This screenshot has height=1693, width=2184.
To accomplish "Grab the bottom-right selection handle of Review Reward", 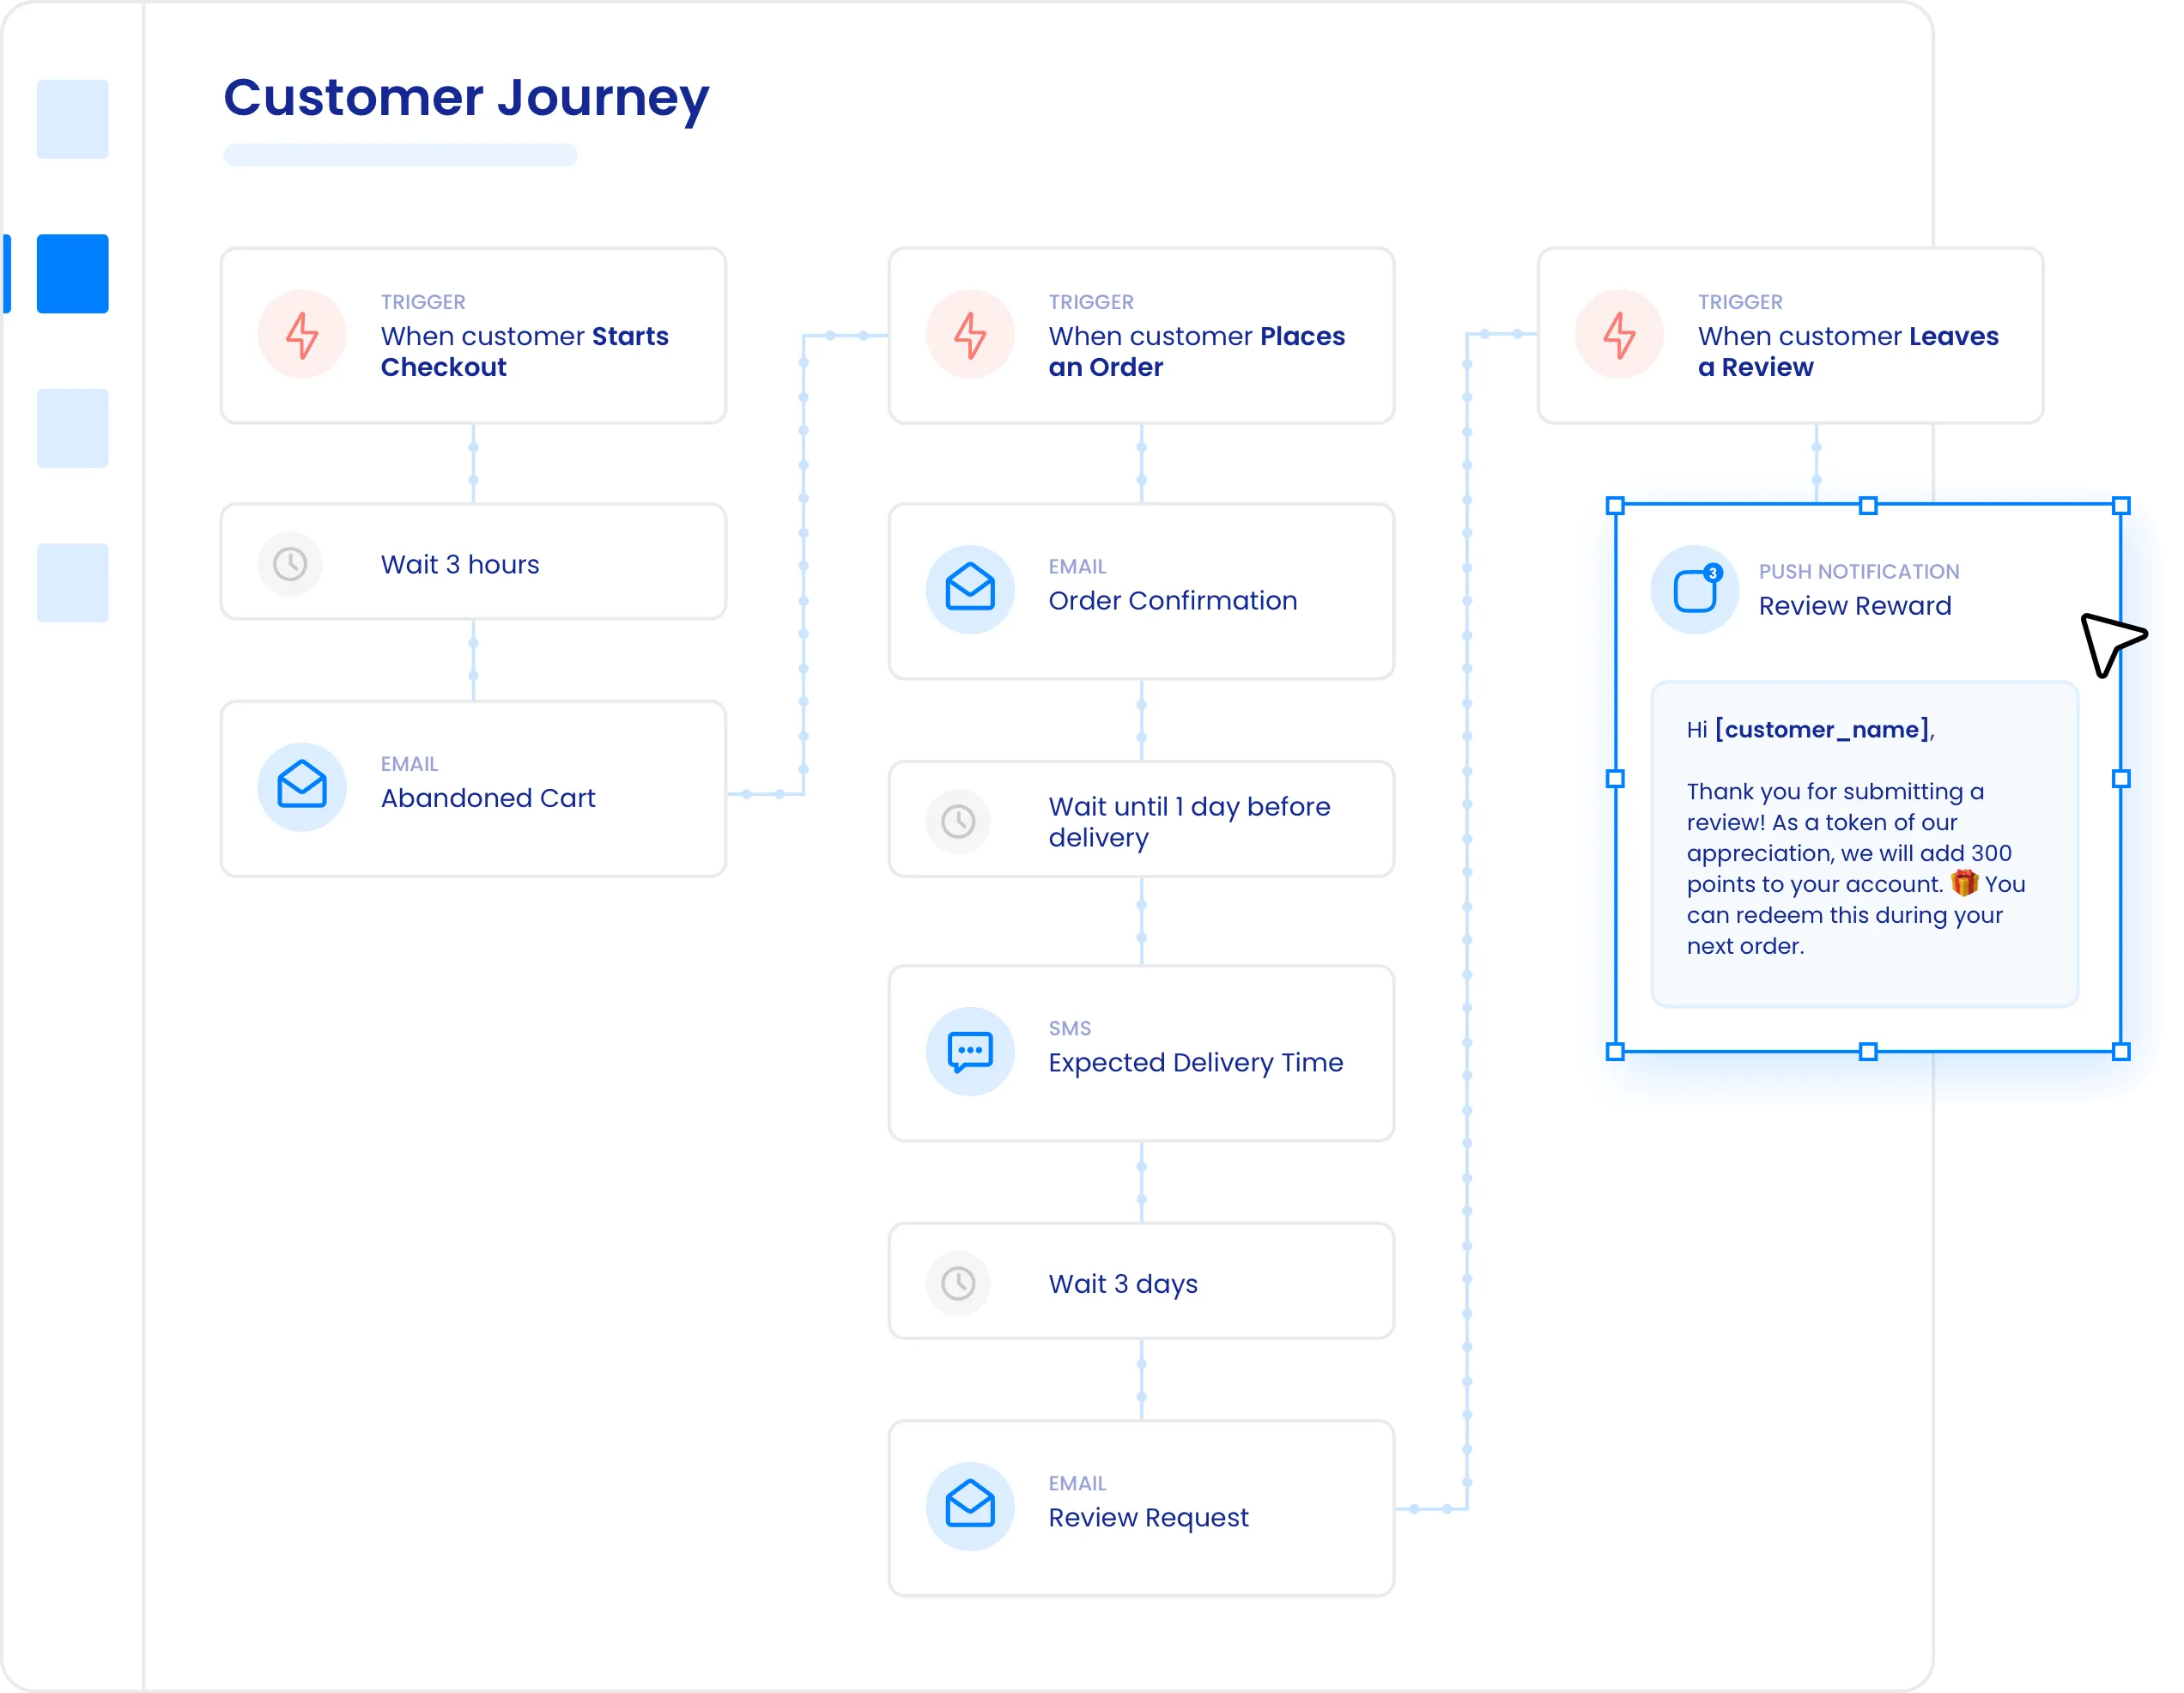I will 2121,1052.
